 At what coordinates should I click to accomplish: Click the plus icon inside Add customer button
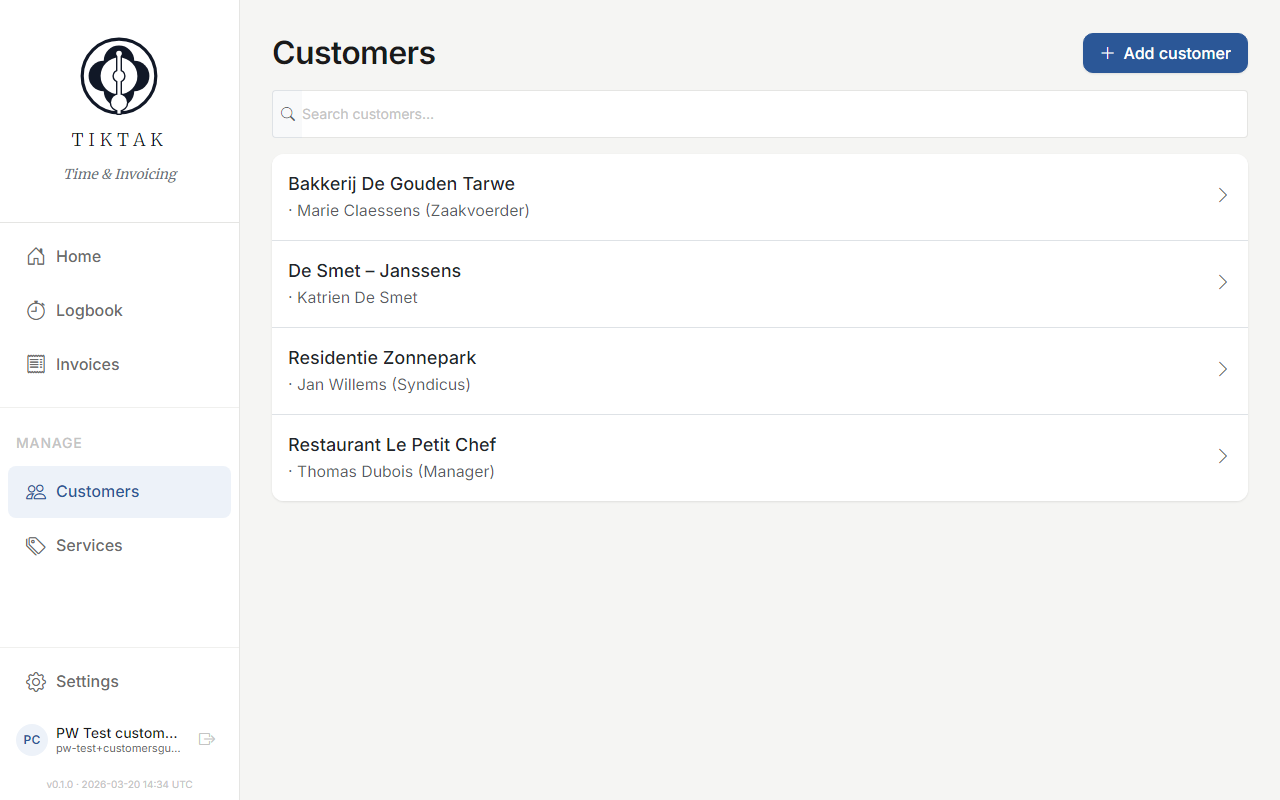point(1106,53)
